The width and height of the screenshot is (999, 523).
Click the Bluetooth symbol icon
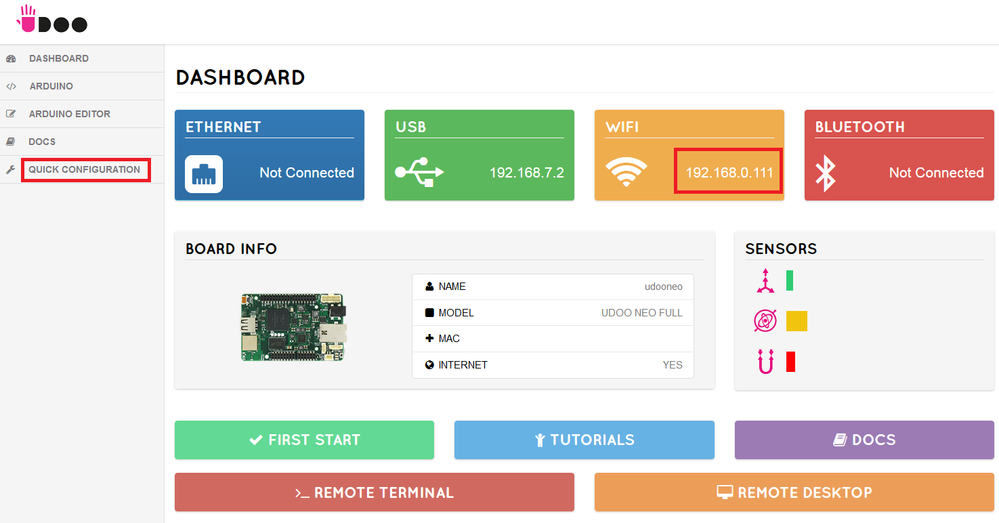coord(826,173)
